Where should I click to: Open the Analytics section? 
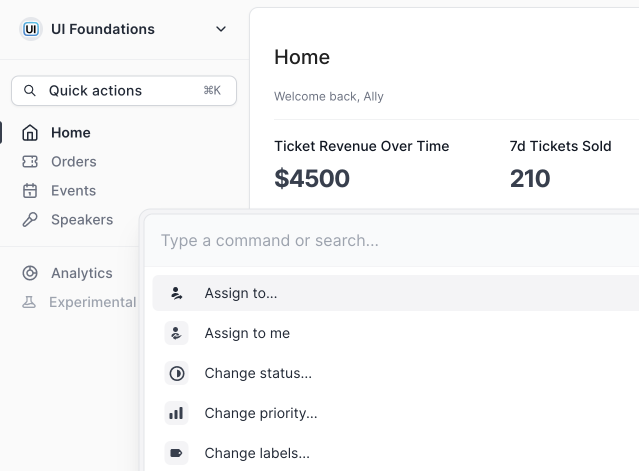tap(82, 273)
